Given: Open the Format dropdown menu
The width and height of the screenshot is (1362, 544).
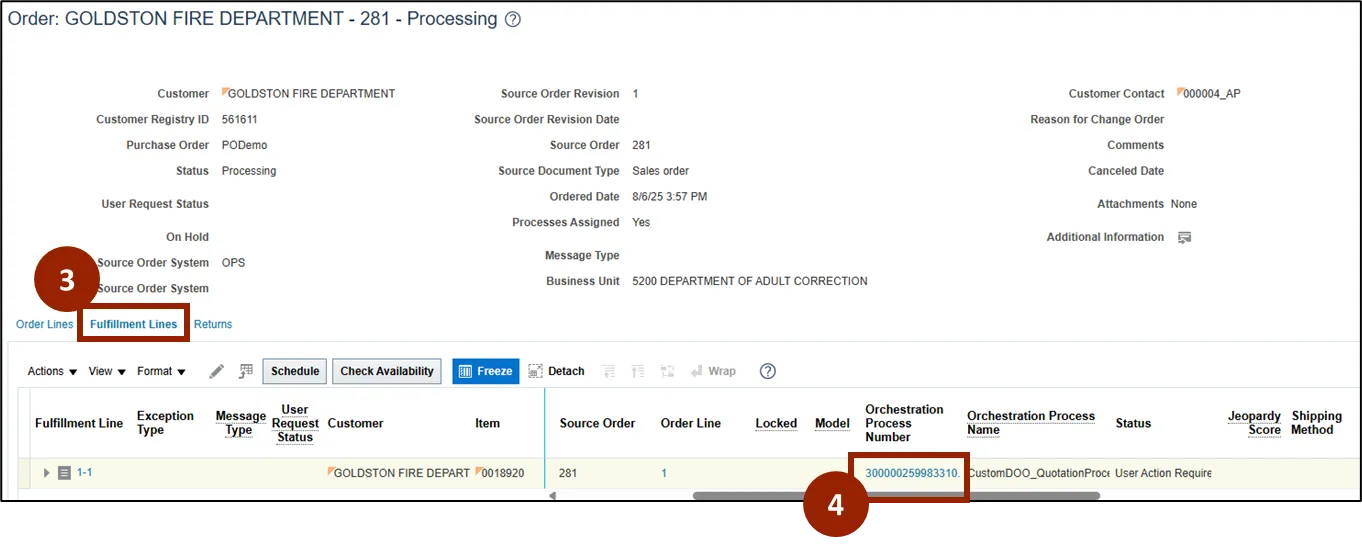Looking at the screenshot, I should point(161,371).
